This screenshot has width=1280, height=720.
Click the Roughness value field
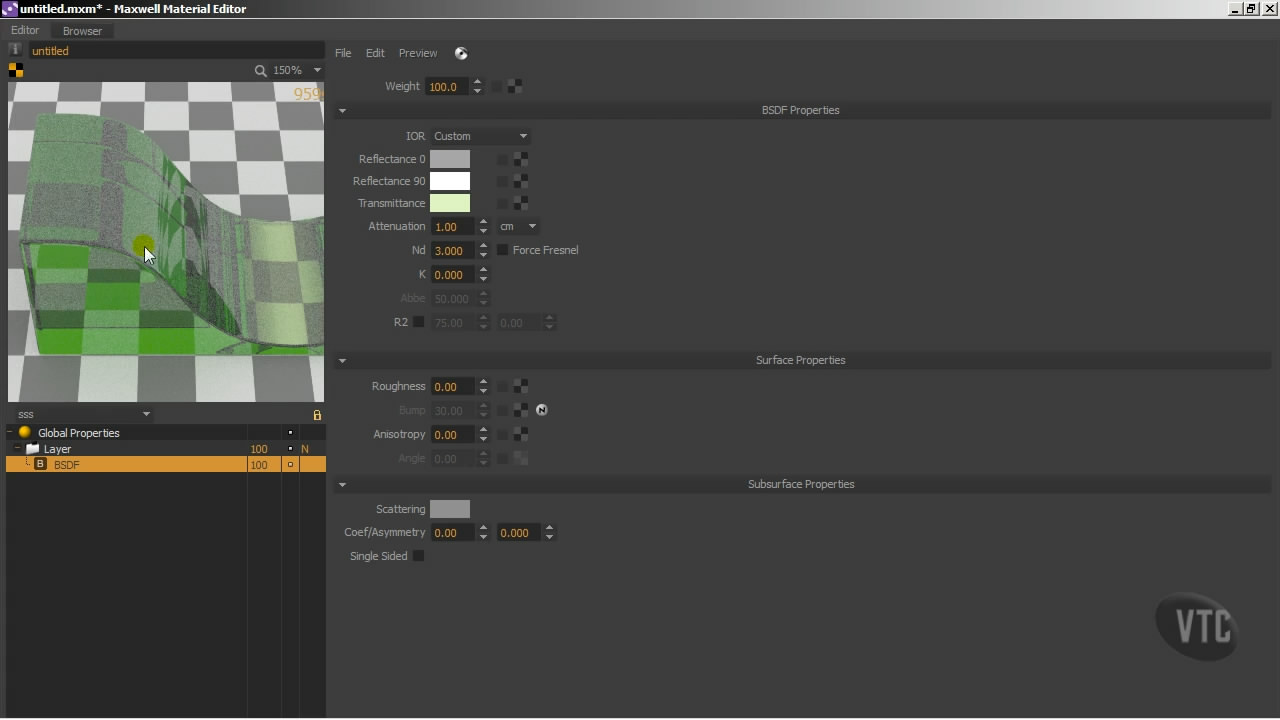click(x=454, y=386)
